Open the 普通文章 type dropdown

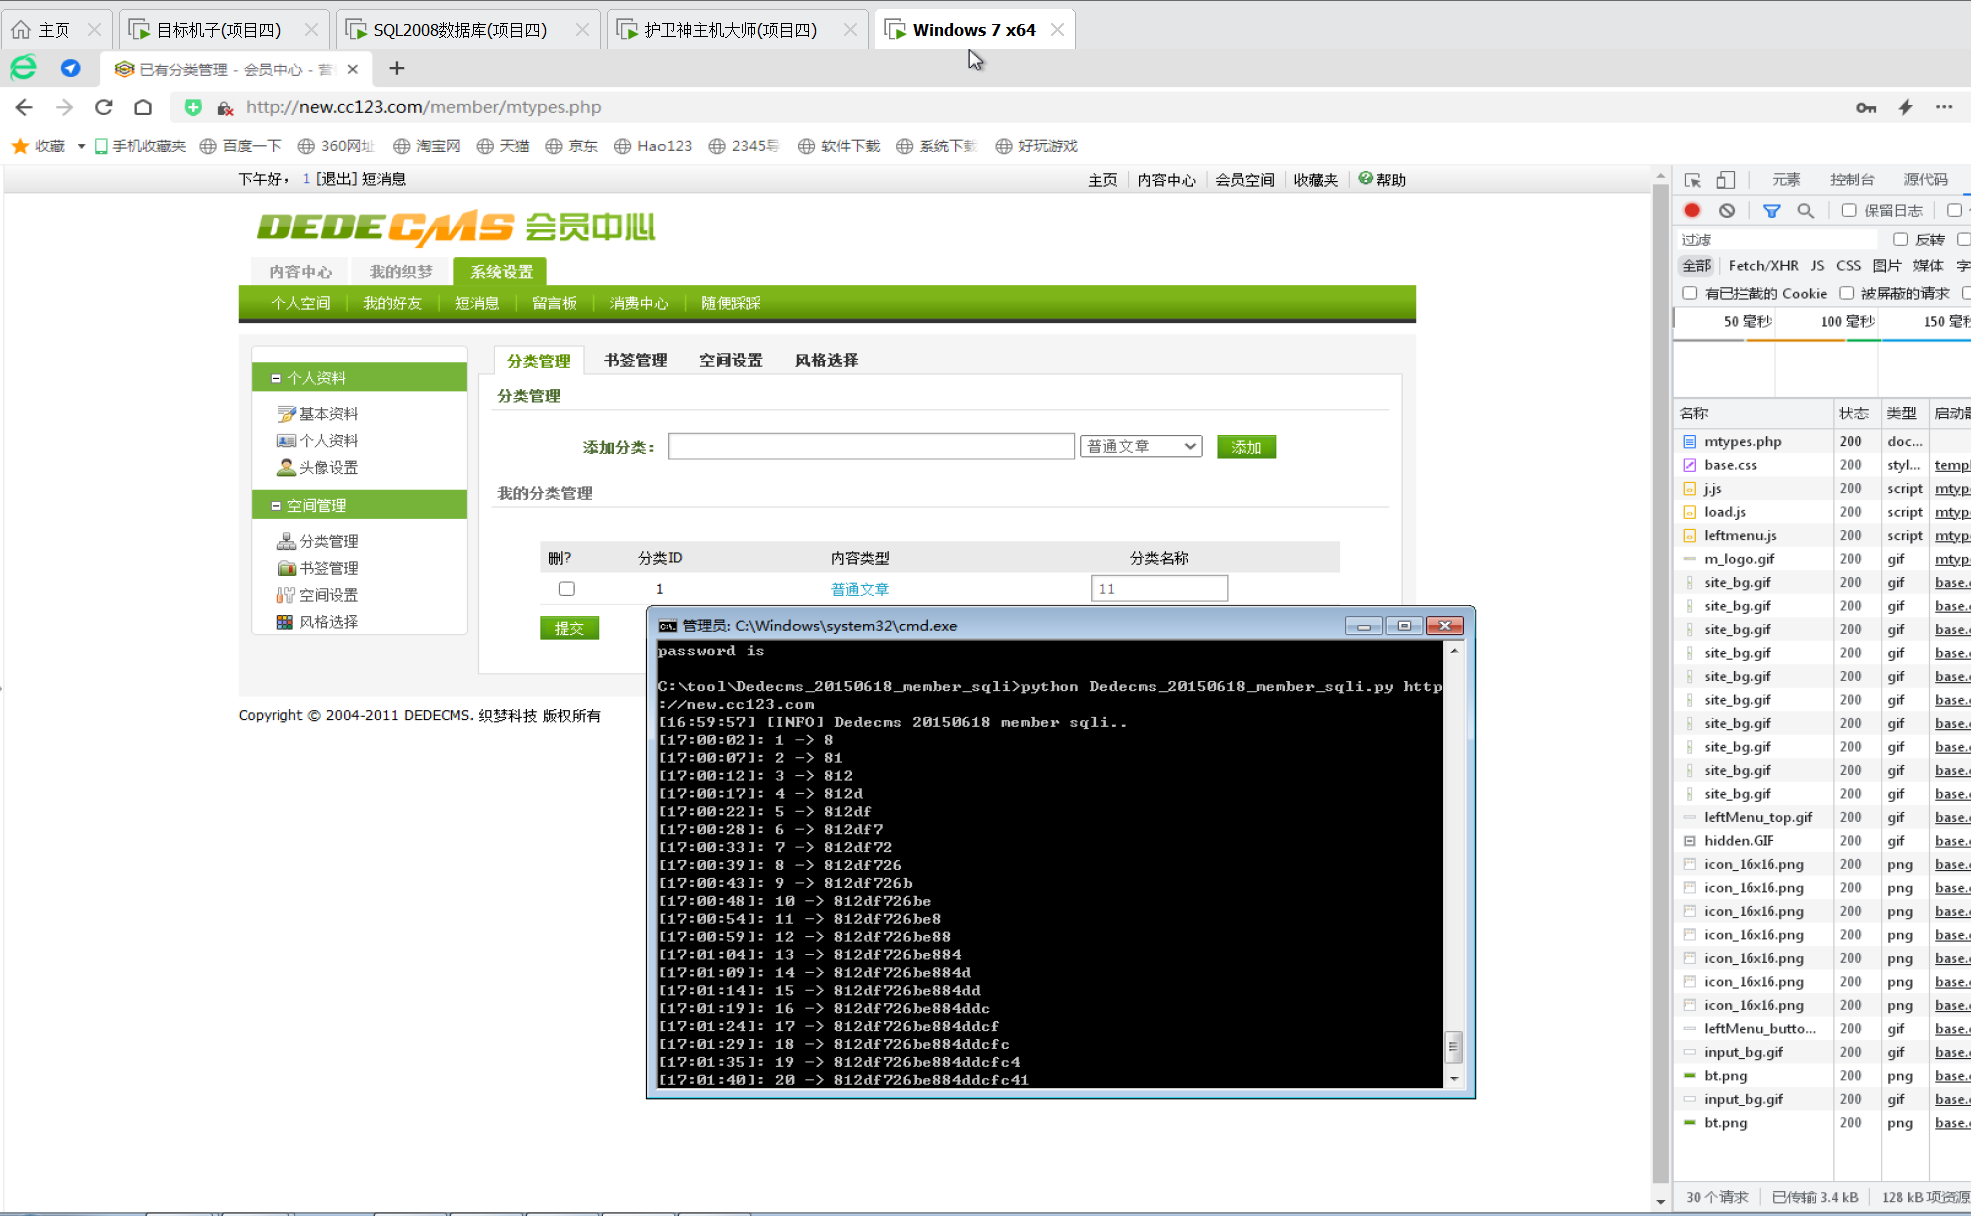click(x=1141, y=446)
